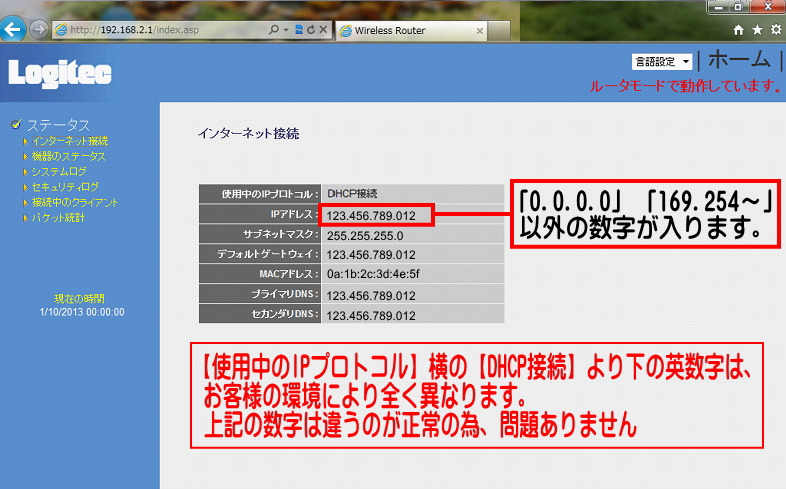
Task: Close the Wireless Router tab
Action: click(480, 31)
